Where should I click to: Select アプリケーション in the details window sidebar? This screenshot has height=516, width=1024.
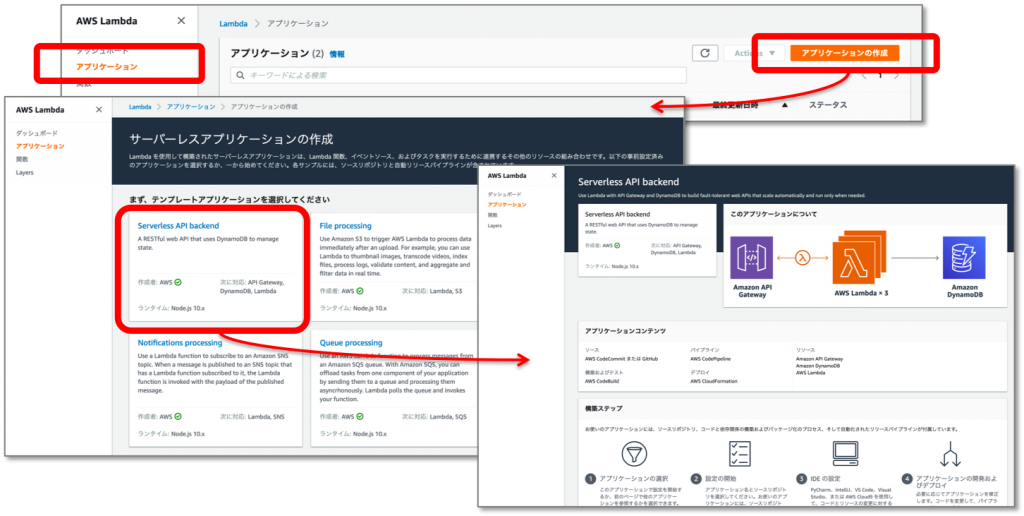tap(507, 204)
